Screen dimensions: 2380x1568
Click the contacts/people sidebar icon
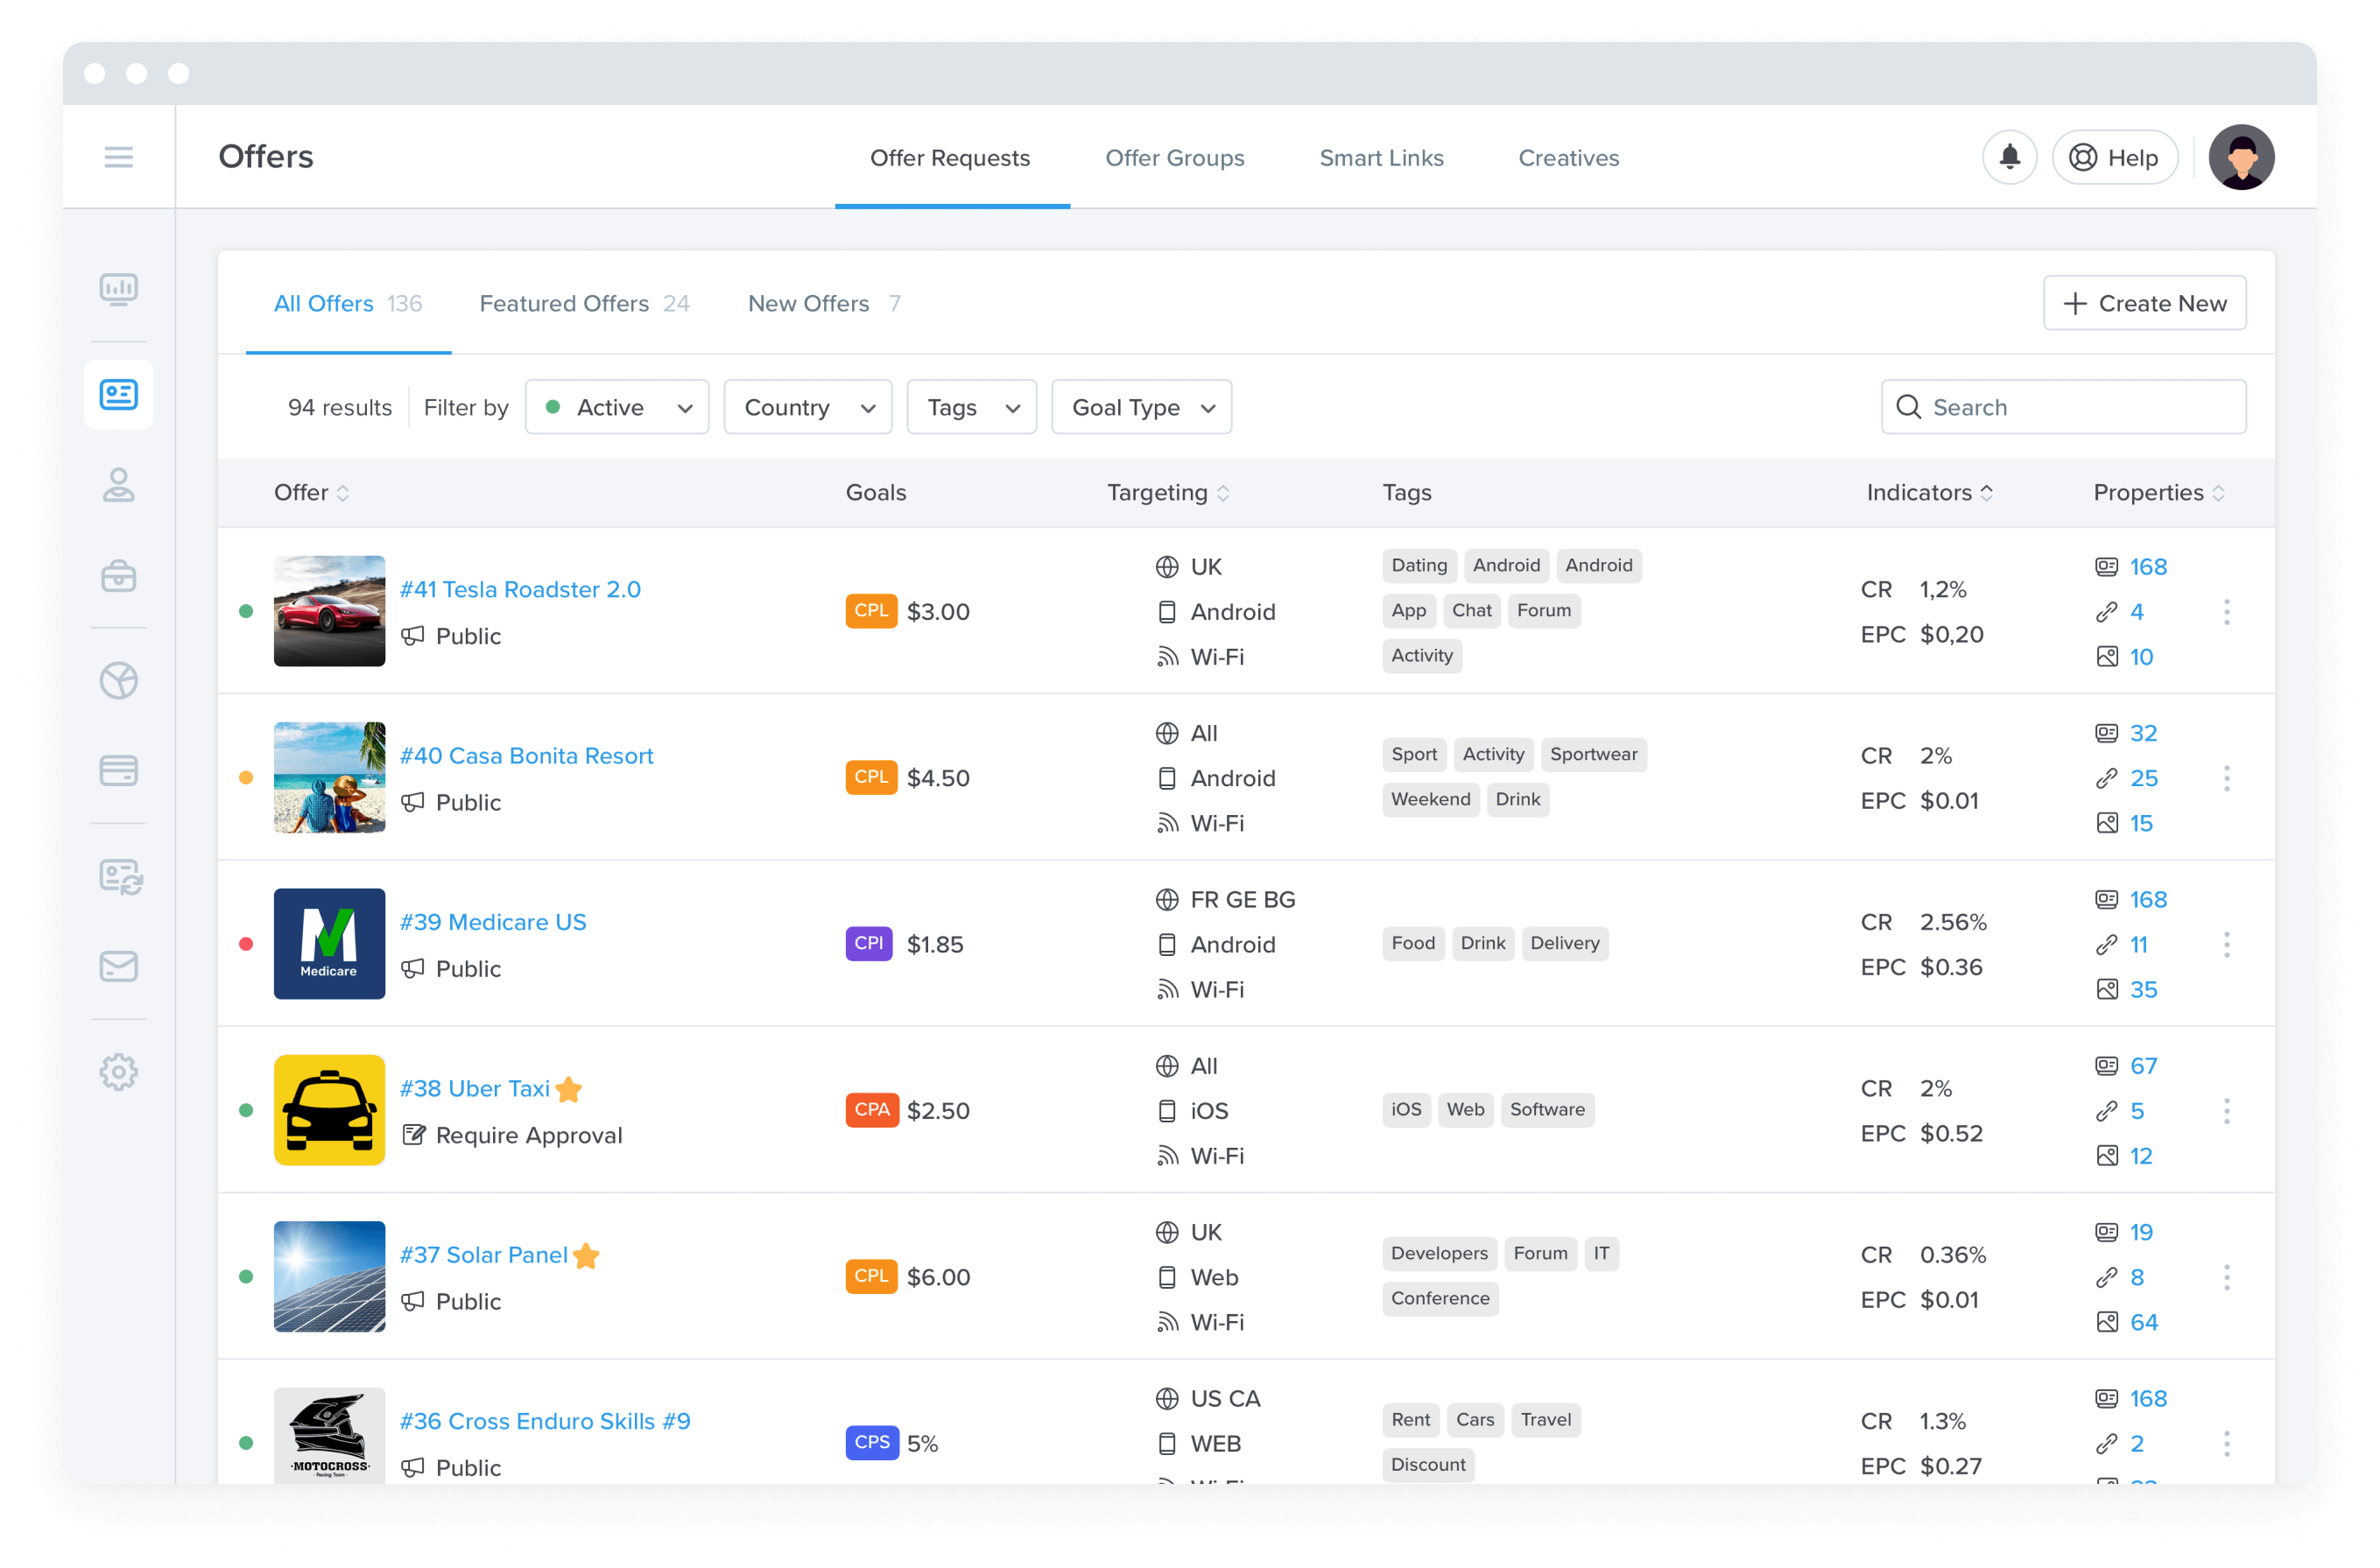(x=119, y=487)
